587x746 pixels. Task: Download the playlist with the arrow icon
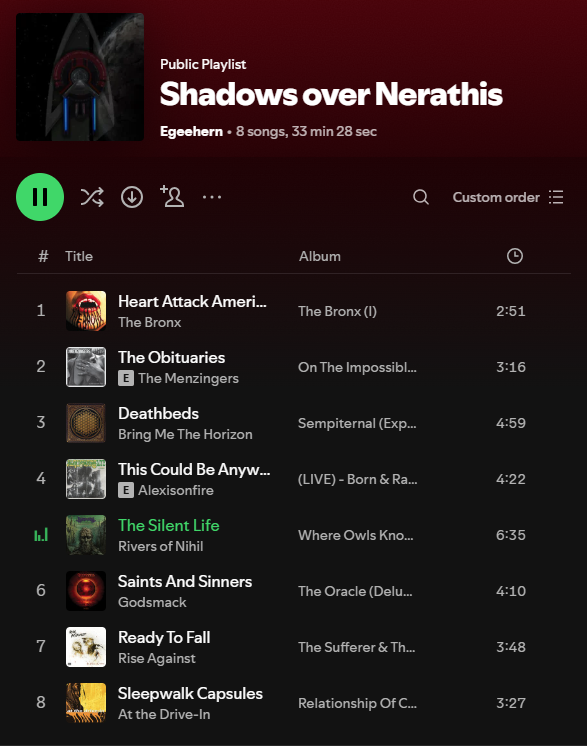click(x=132, y=197)
